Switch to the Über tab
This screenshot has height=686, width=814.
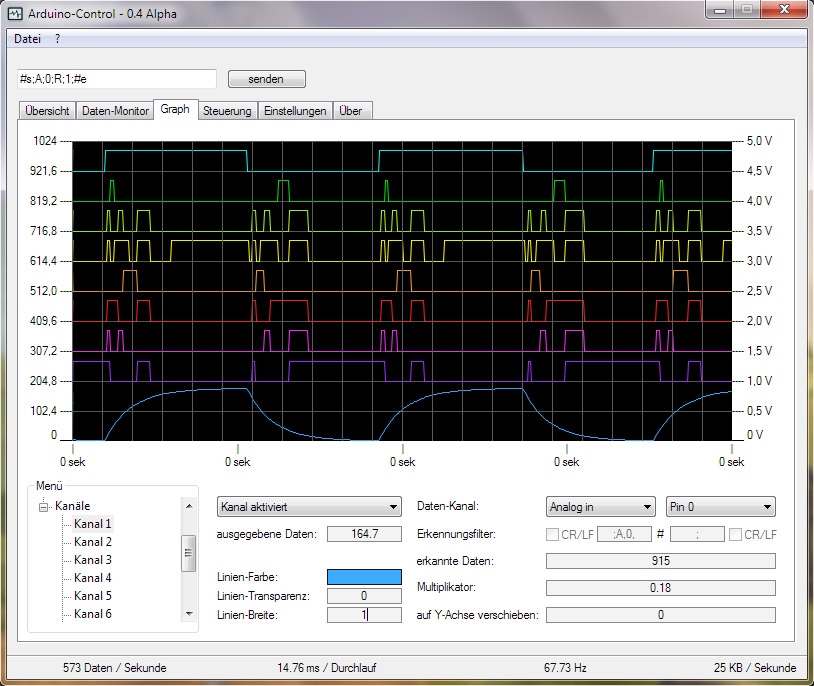pos(351,111)
